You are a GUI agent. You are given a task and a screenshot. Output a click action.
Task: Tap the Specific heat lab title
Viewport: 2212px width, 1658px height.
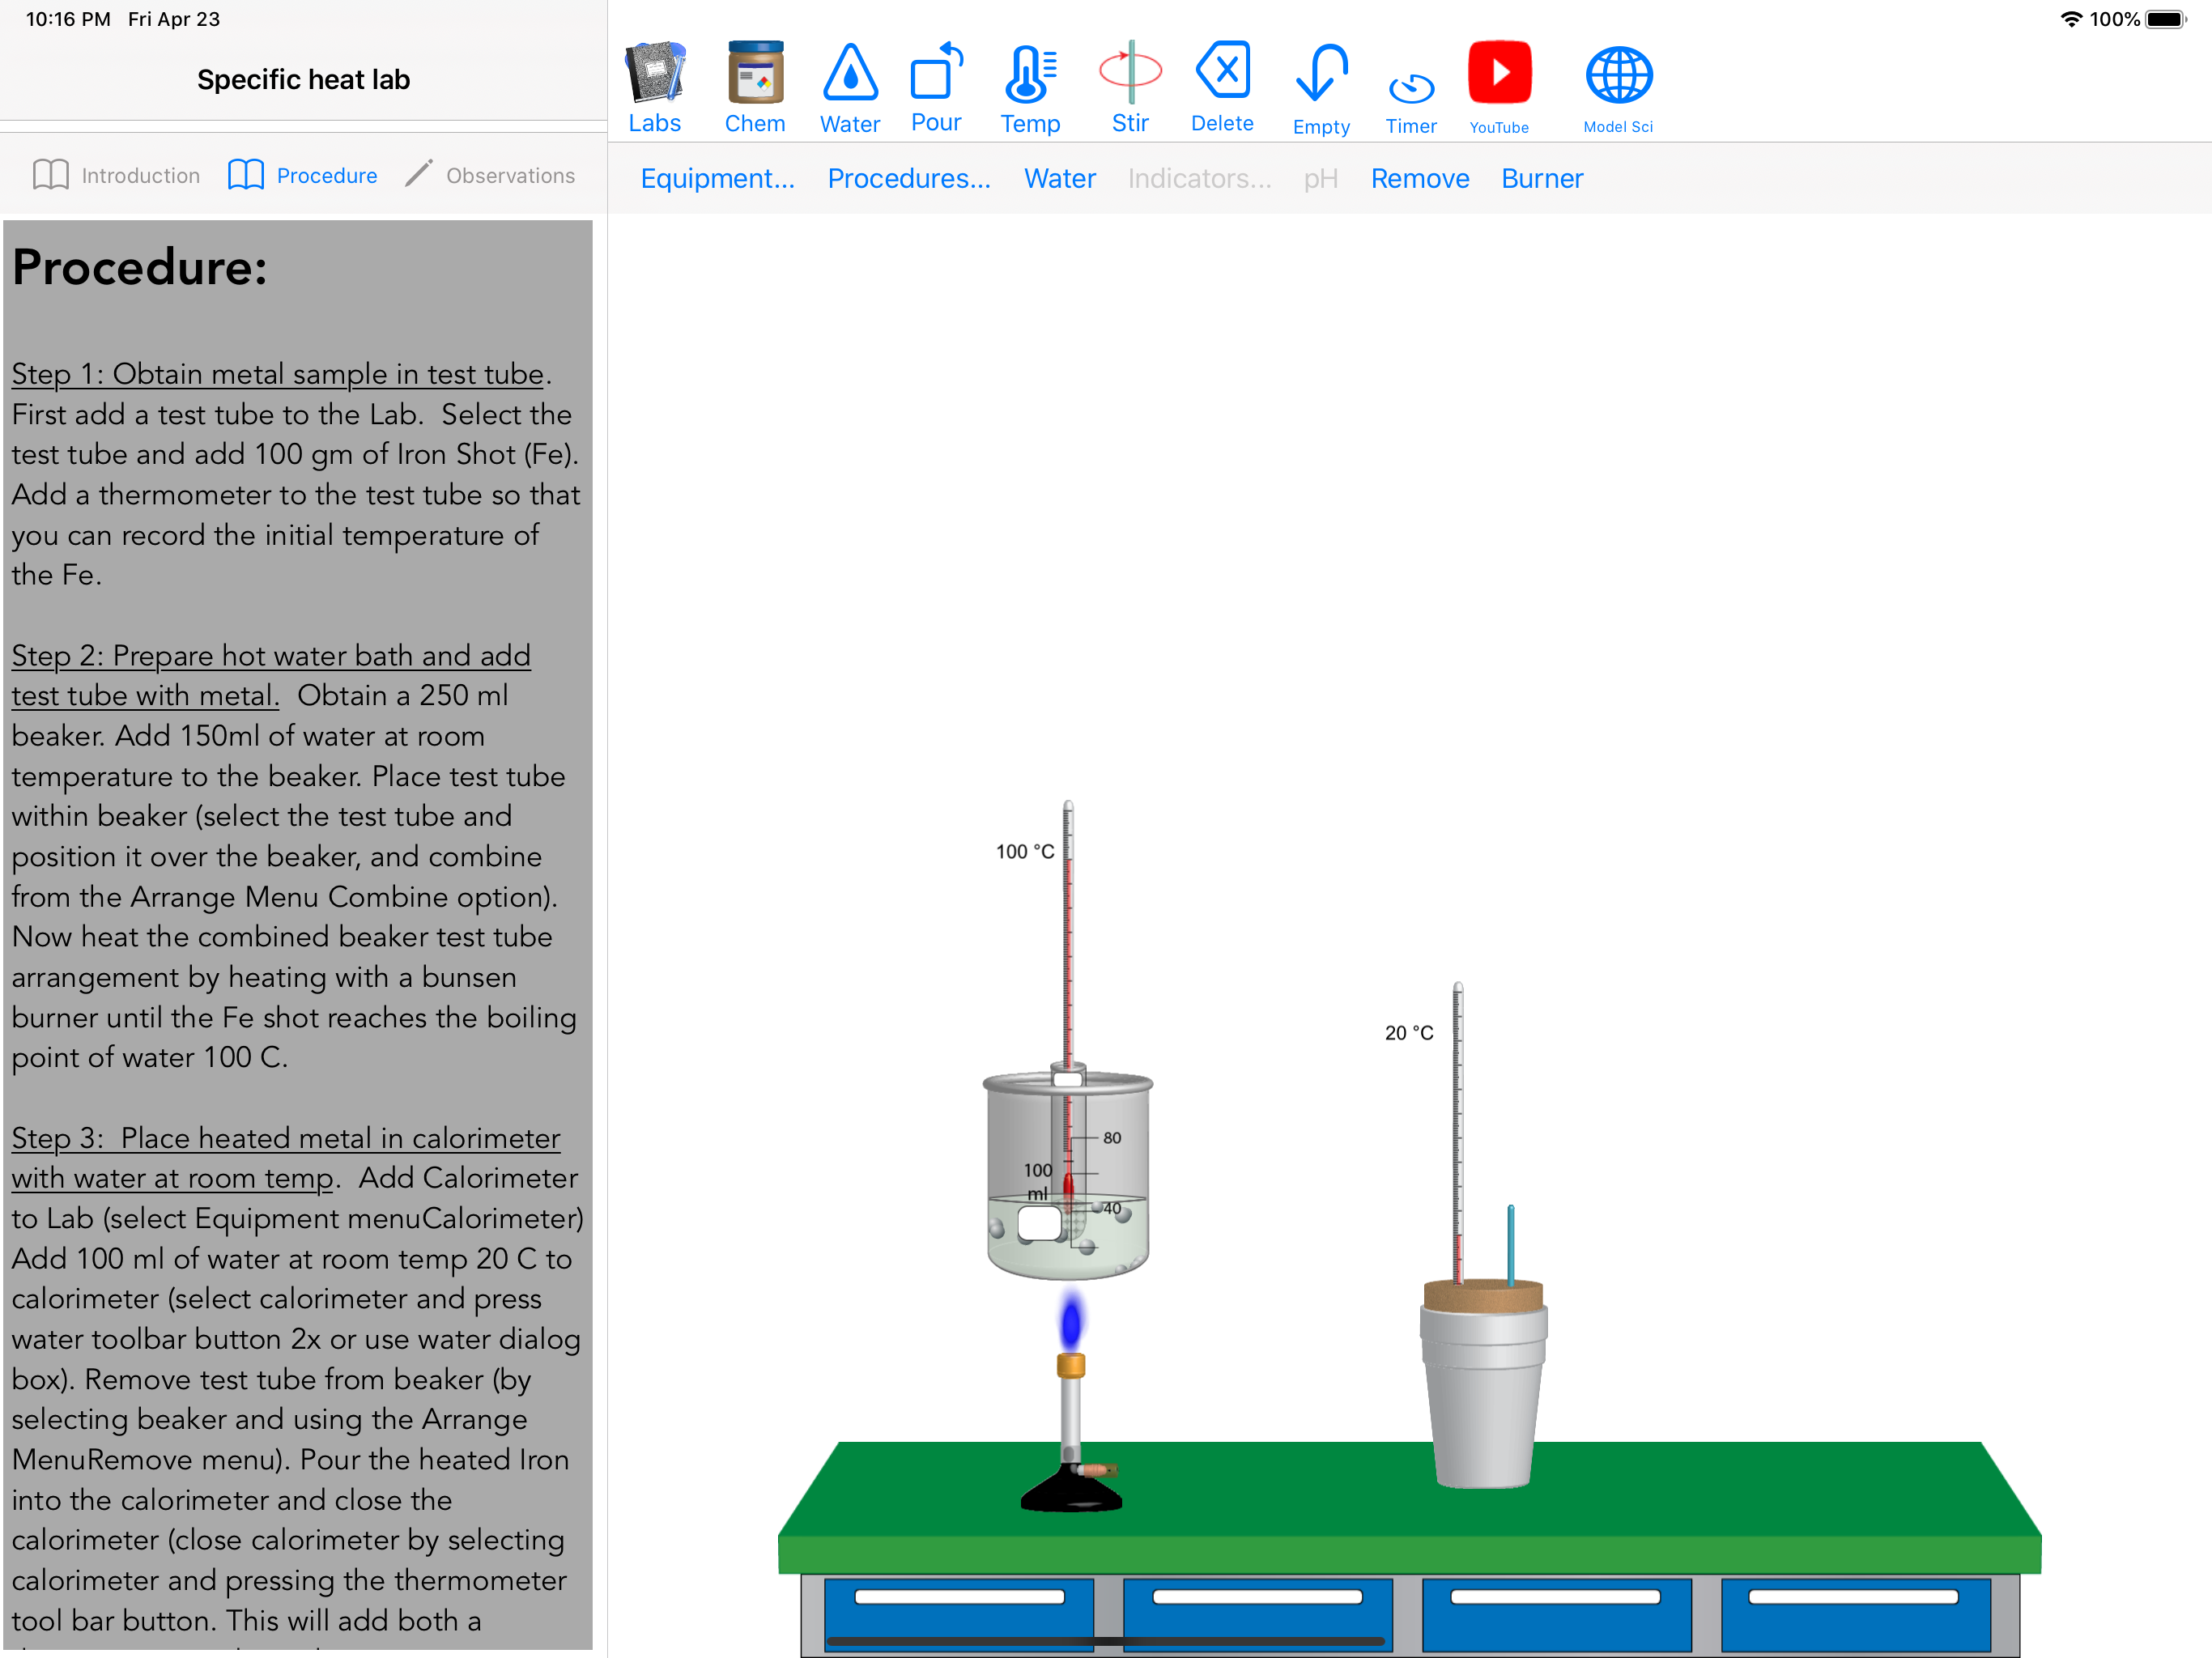click(x=303, y=80)
